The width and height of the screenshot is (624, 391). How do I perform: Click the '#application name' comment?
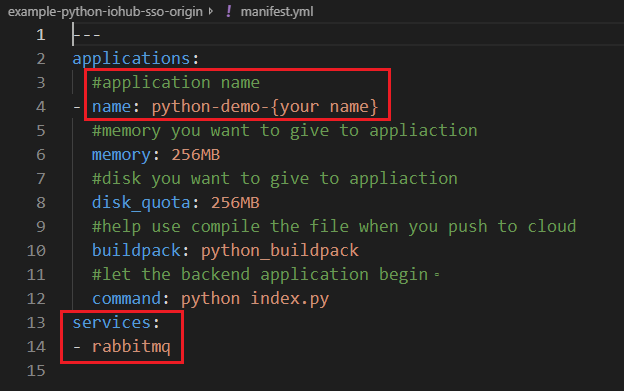[176, 83]
